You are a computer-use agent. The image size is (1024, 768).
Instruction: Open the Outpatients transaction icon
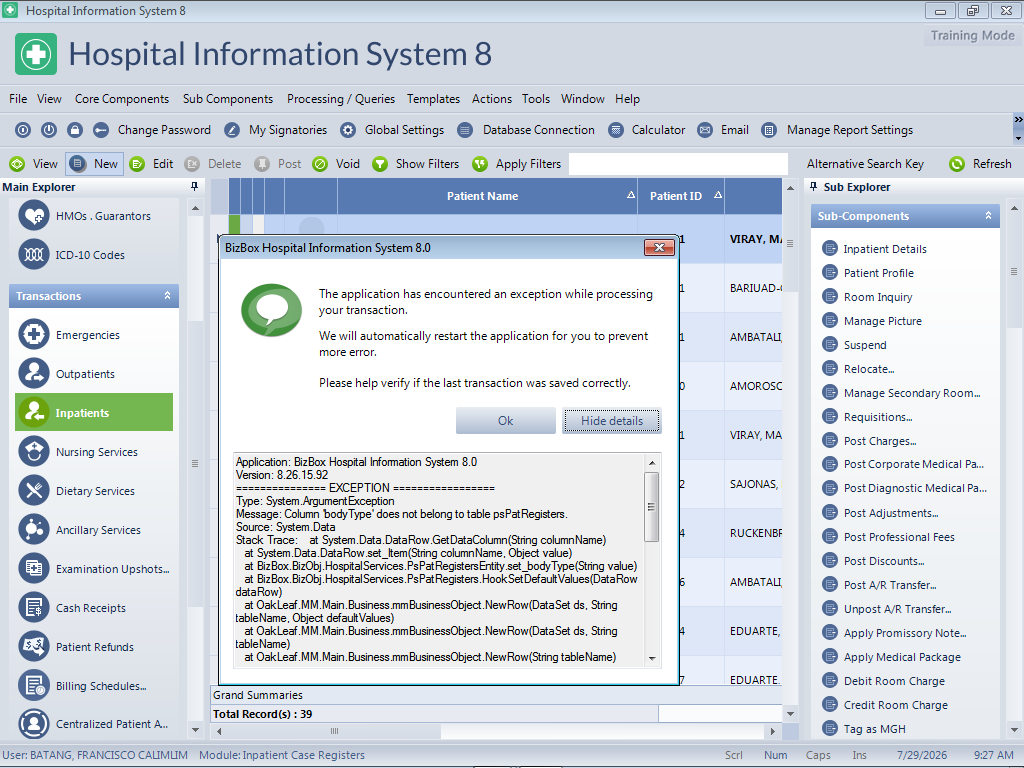34,374
